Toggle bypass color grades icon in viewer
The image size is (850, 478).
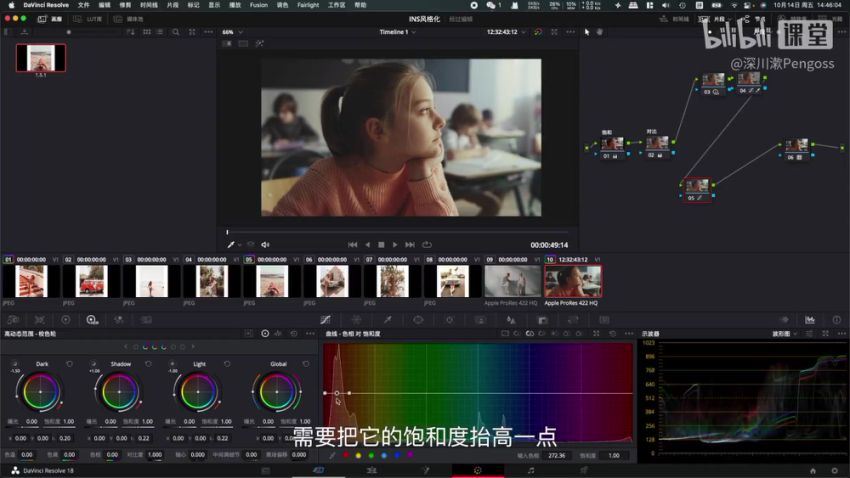pos(538,32)
